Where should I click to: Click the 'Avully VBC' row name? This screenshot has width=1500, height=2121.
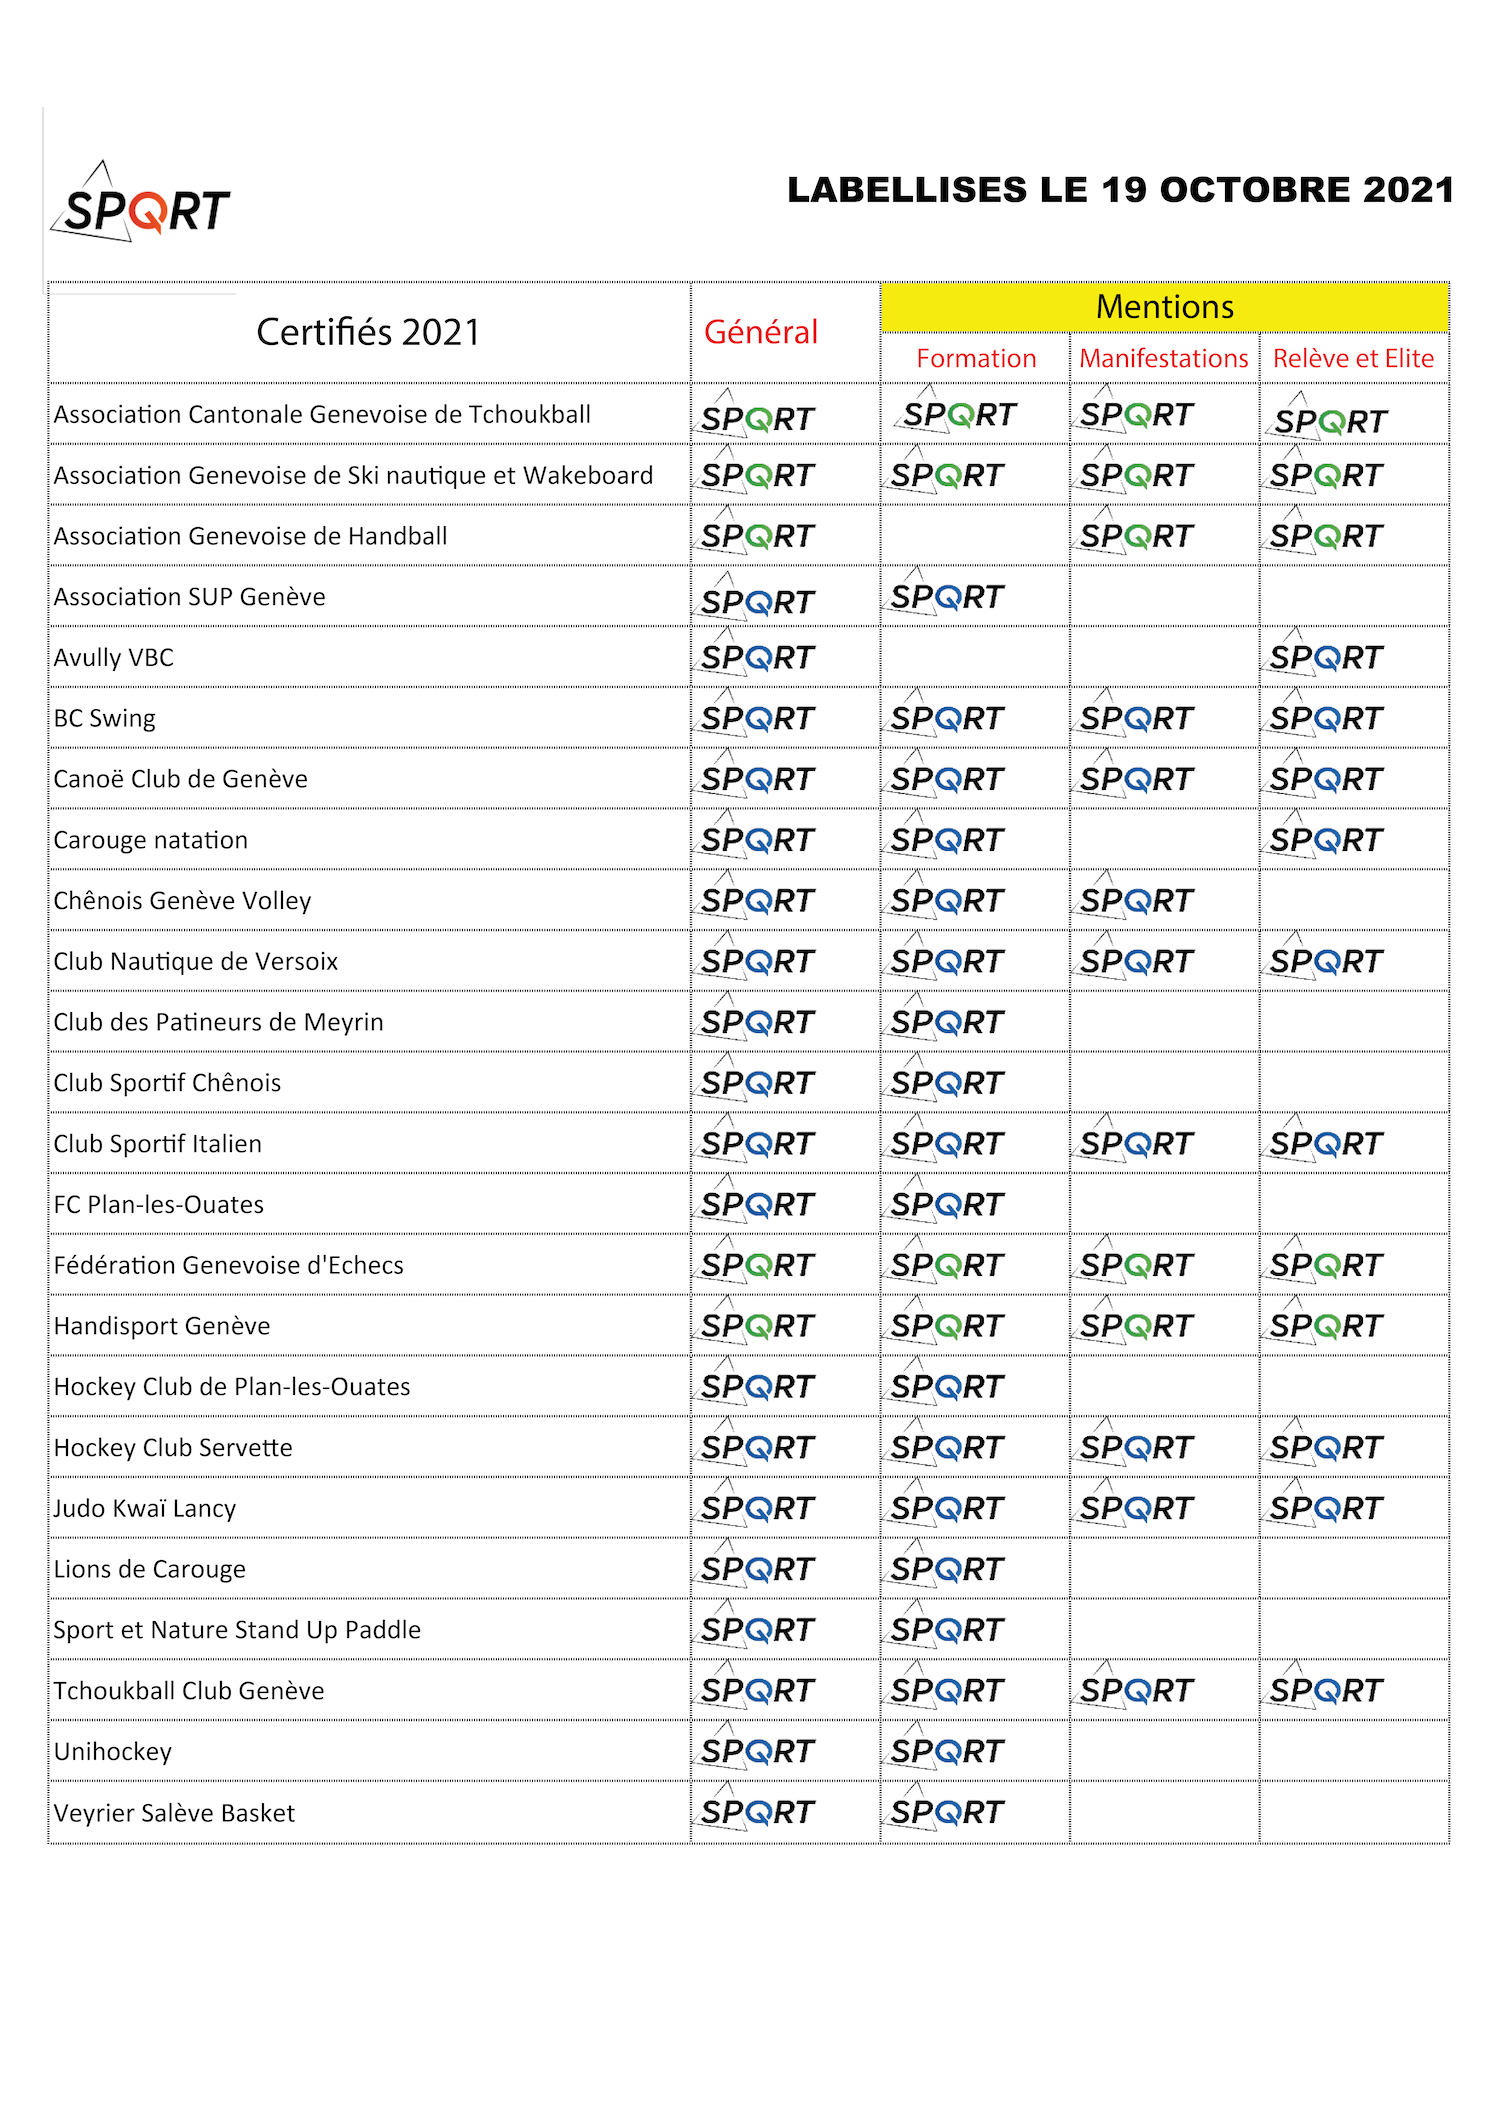[x=113, y=658]
